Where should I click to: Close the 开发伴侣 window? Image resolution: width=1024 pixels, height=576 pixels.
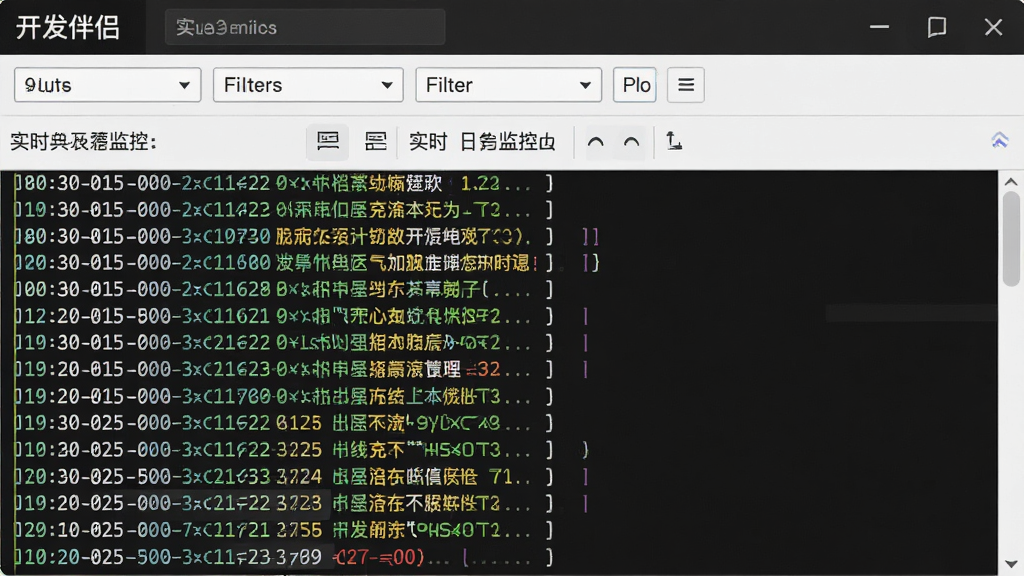click(993, 27)
